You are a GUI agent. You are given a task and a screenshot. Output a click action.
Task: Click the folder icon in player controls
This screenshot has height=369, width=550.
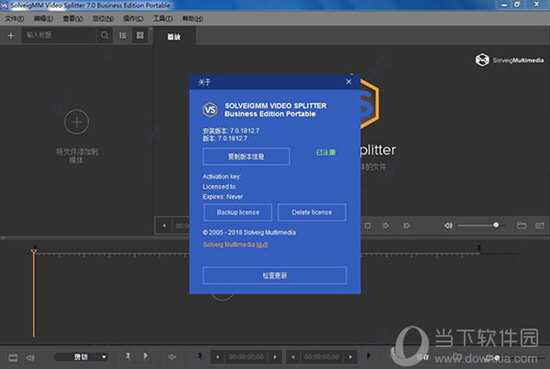tap(522, 226)
